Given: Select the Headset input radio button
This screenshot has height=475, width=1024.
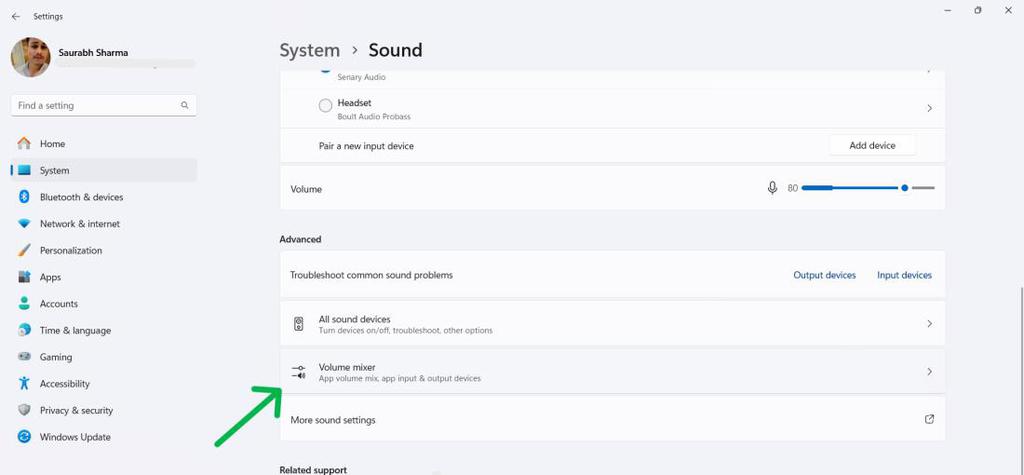Looking at the screenshot, I should click(x=325, y=105).
